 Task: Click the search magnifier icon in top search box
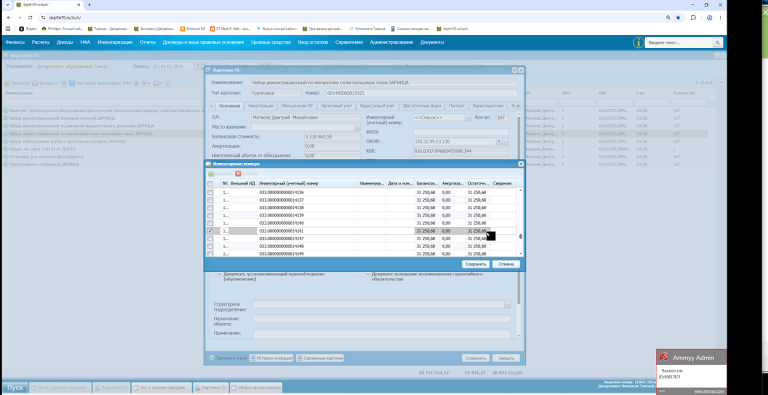717,43
